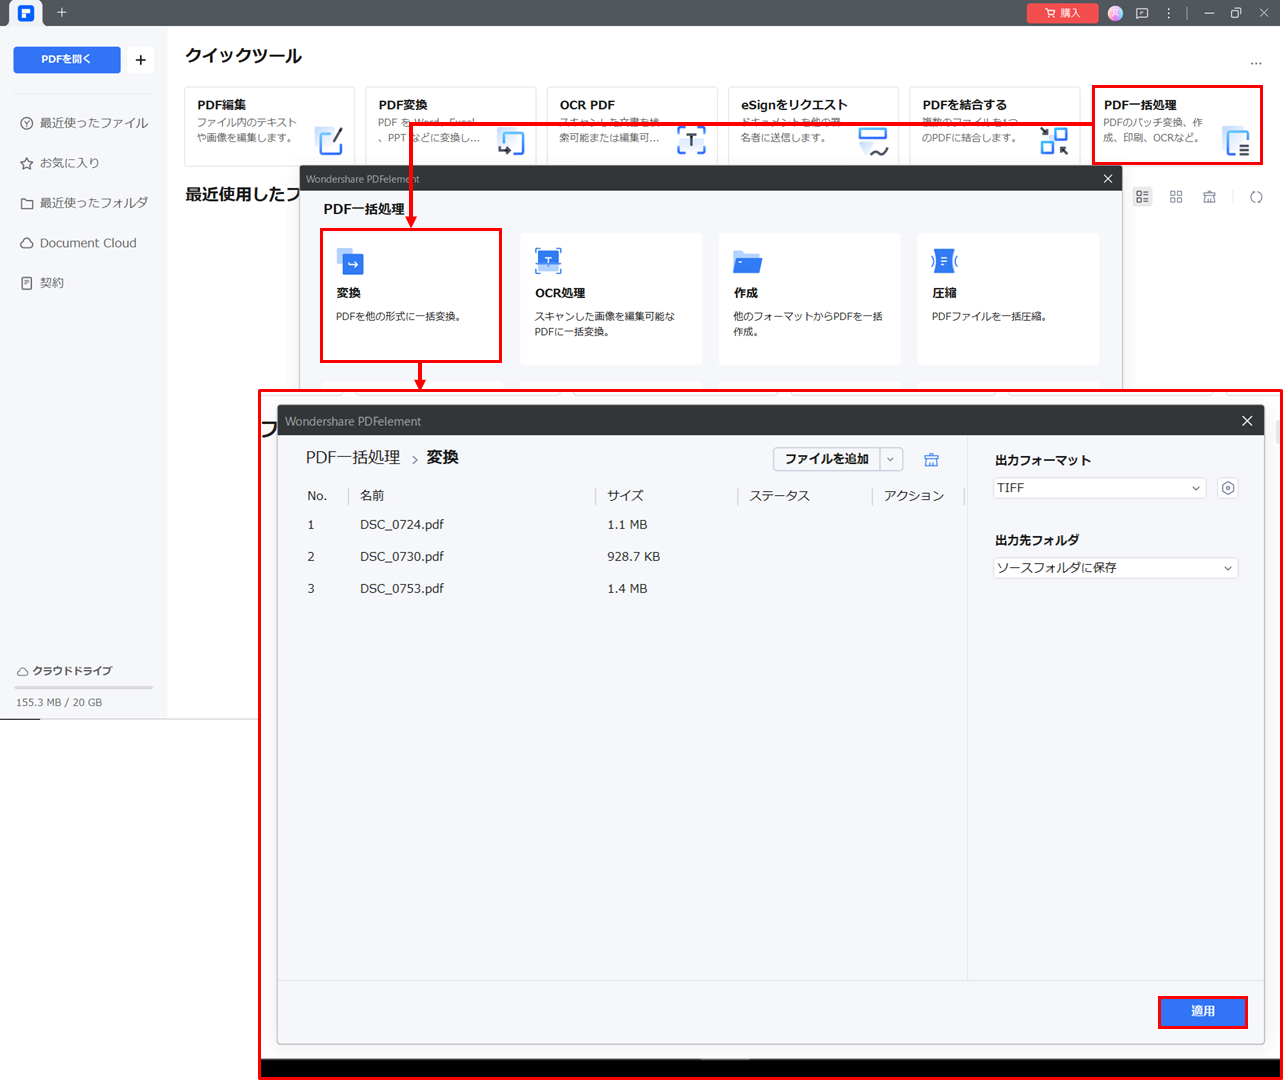This screenshot has height=1080, width=1283.
Task: Choose the OCR処理 batch option
Action: click(x=611, y=299)
